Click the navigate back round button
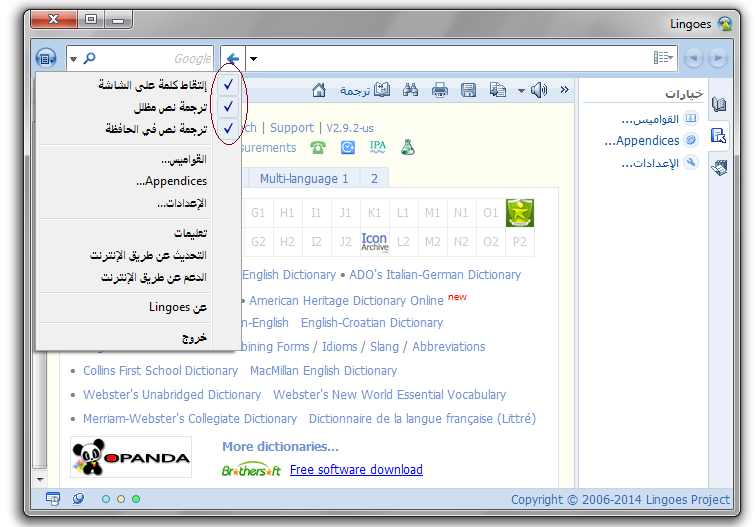 coord(693,58)
